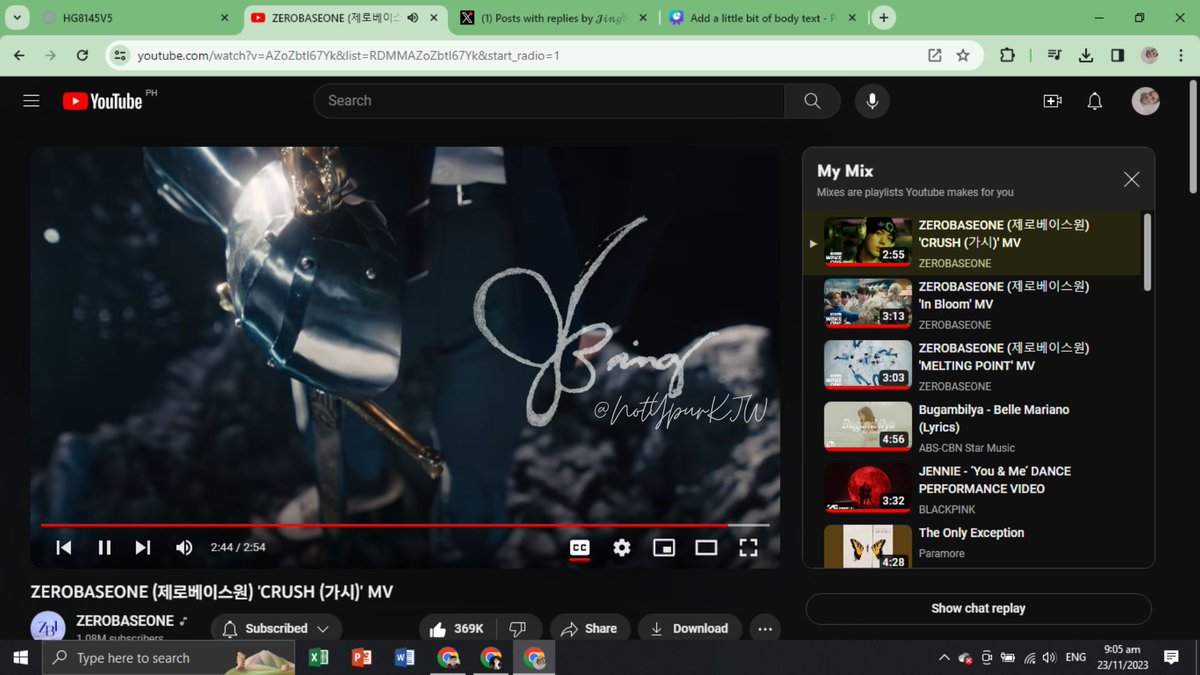Enter full screen video mode
1200x675 pixels.
pos(748,547)
